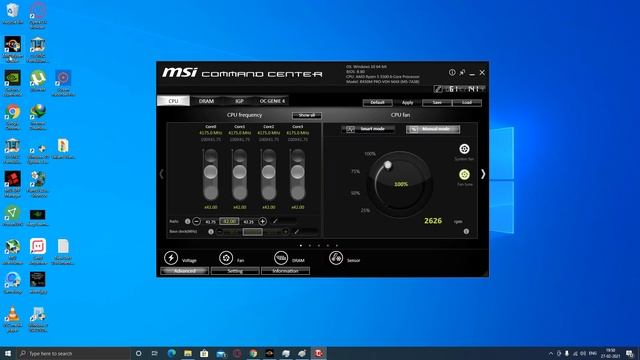
Task: Start Fan tune with yellow fan icon
Action: tap(464, 175)
